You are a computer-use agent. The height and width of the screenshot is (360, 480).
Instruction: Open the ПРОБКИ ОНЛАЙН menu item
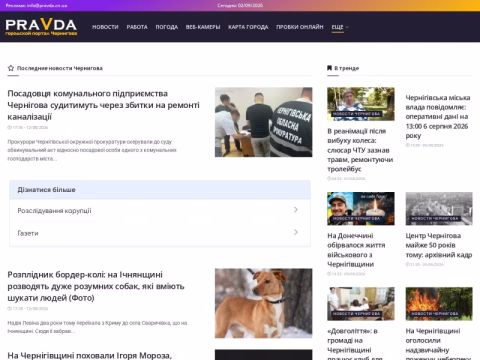click(x=300, y=27)
